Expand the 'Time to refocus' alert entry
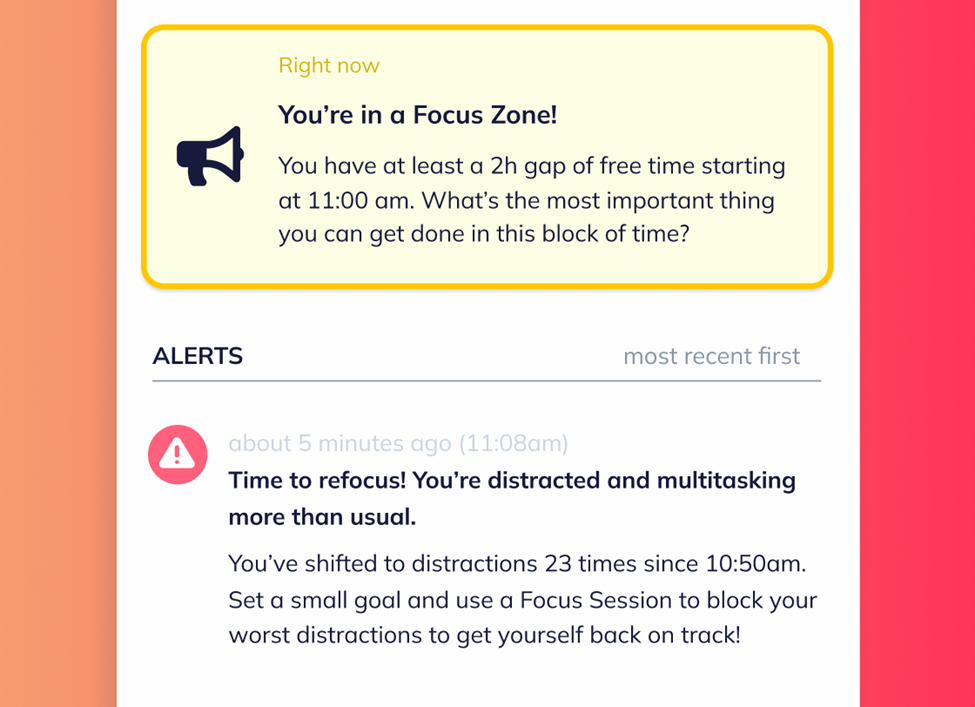Viewport: 975px width, 707px height. 512,498
